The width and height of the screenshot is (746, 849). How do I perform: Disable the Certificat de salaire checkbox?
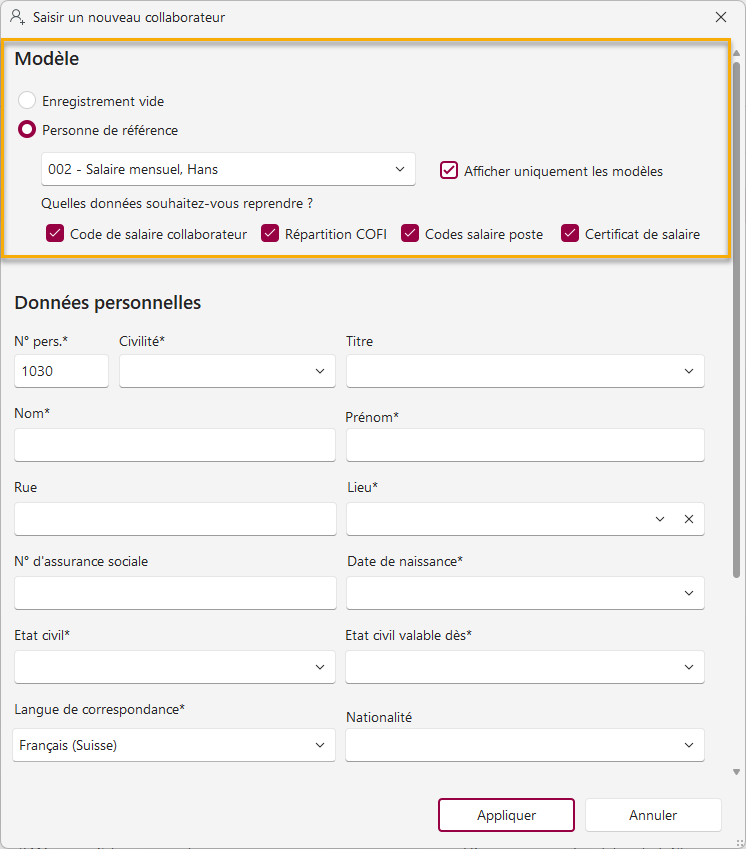click(570, 234)
